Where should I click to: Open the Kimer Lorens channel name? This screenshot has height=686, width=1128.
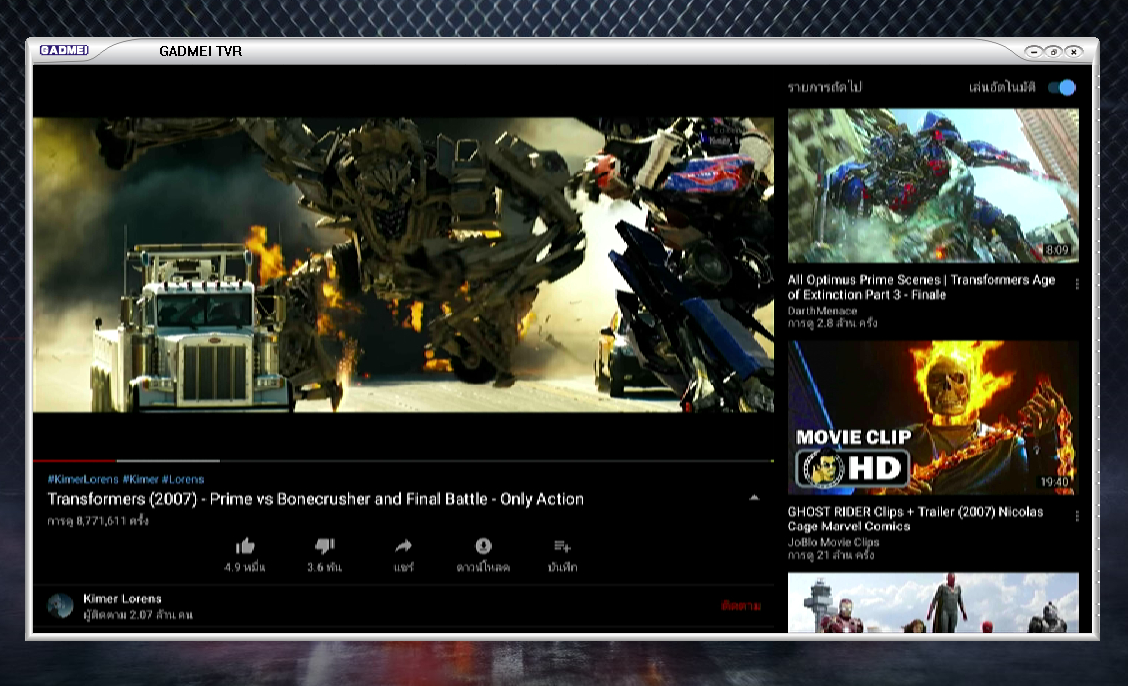[x=122, y=598]
